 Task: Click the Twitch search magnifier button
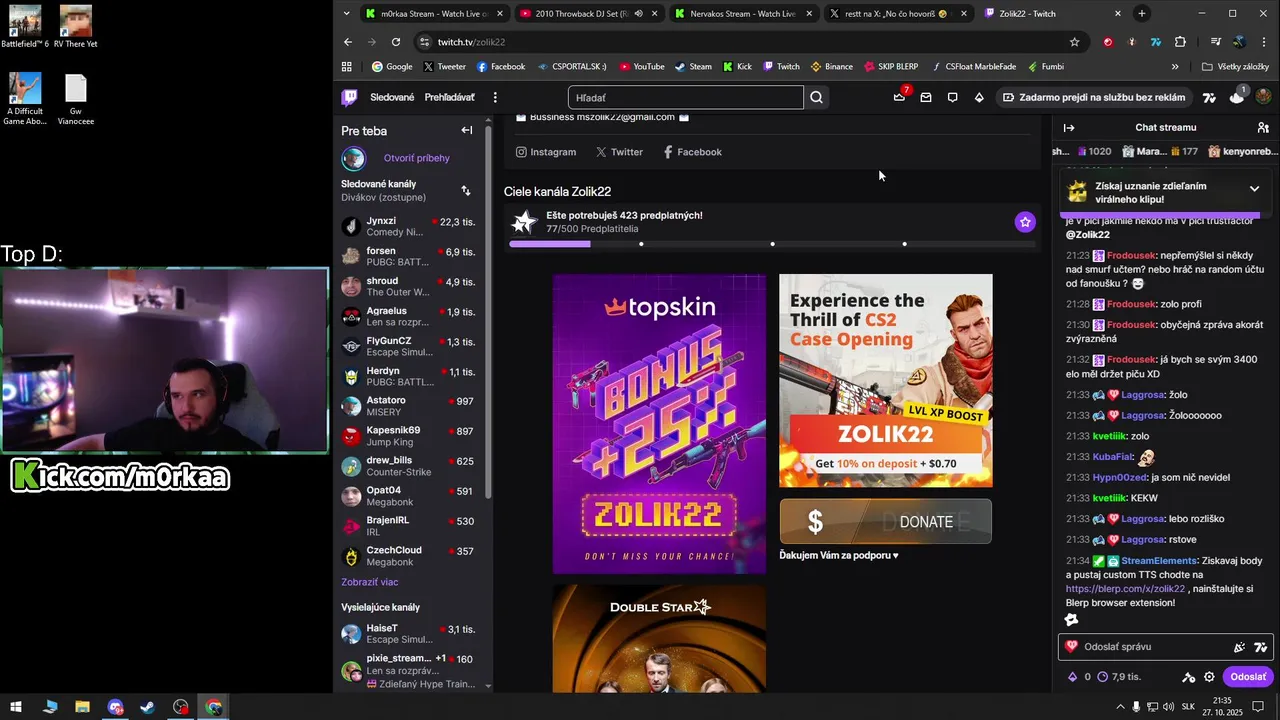coord(817,97)
